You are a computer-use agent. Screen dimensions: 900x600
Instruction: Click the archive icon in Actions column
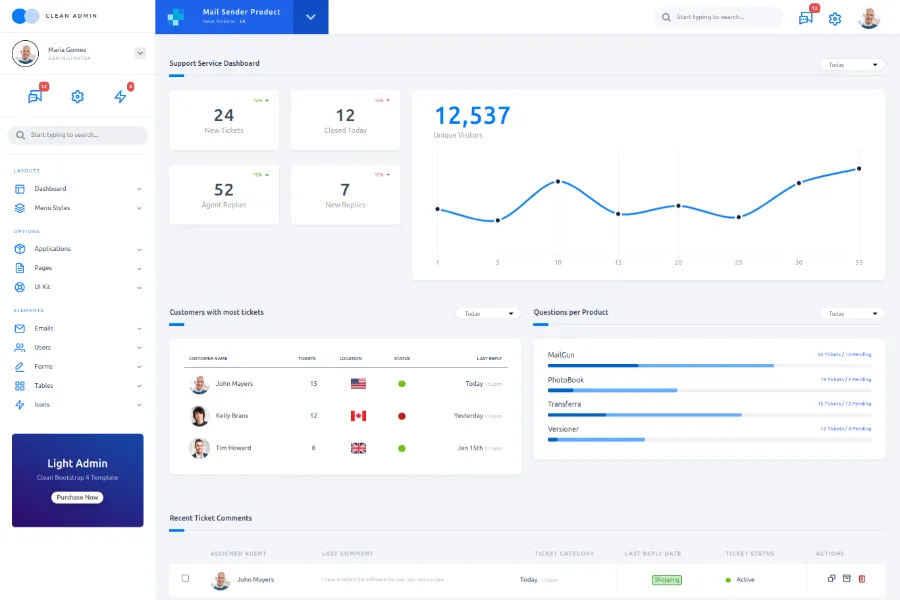847,579
